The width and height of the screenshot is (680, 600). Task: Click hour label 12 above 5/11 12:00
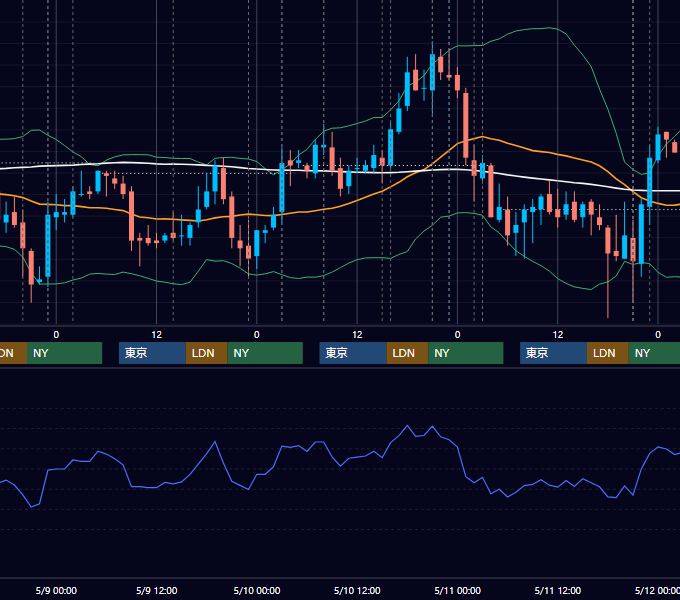coord(558,335)
